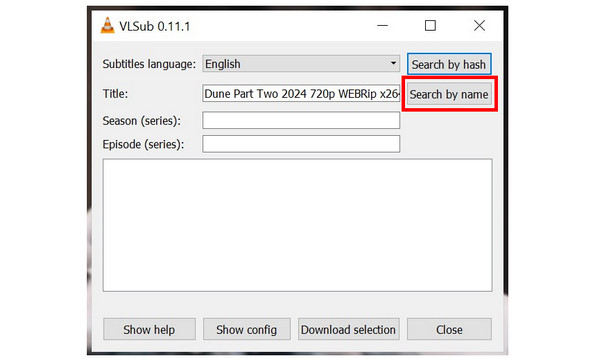Click the Search by name button
Viewport: 600px width, 361px height.
pyautogui.click(x=449, y=94)
